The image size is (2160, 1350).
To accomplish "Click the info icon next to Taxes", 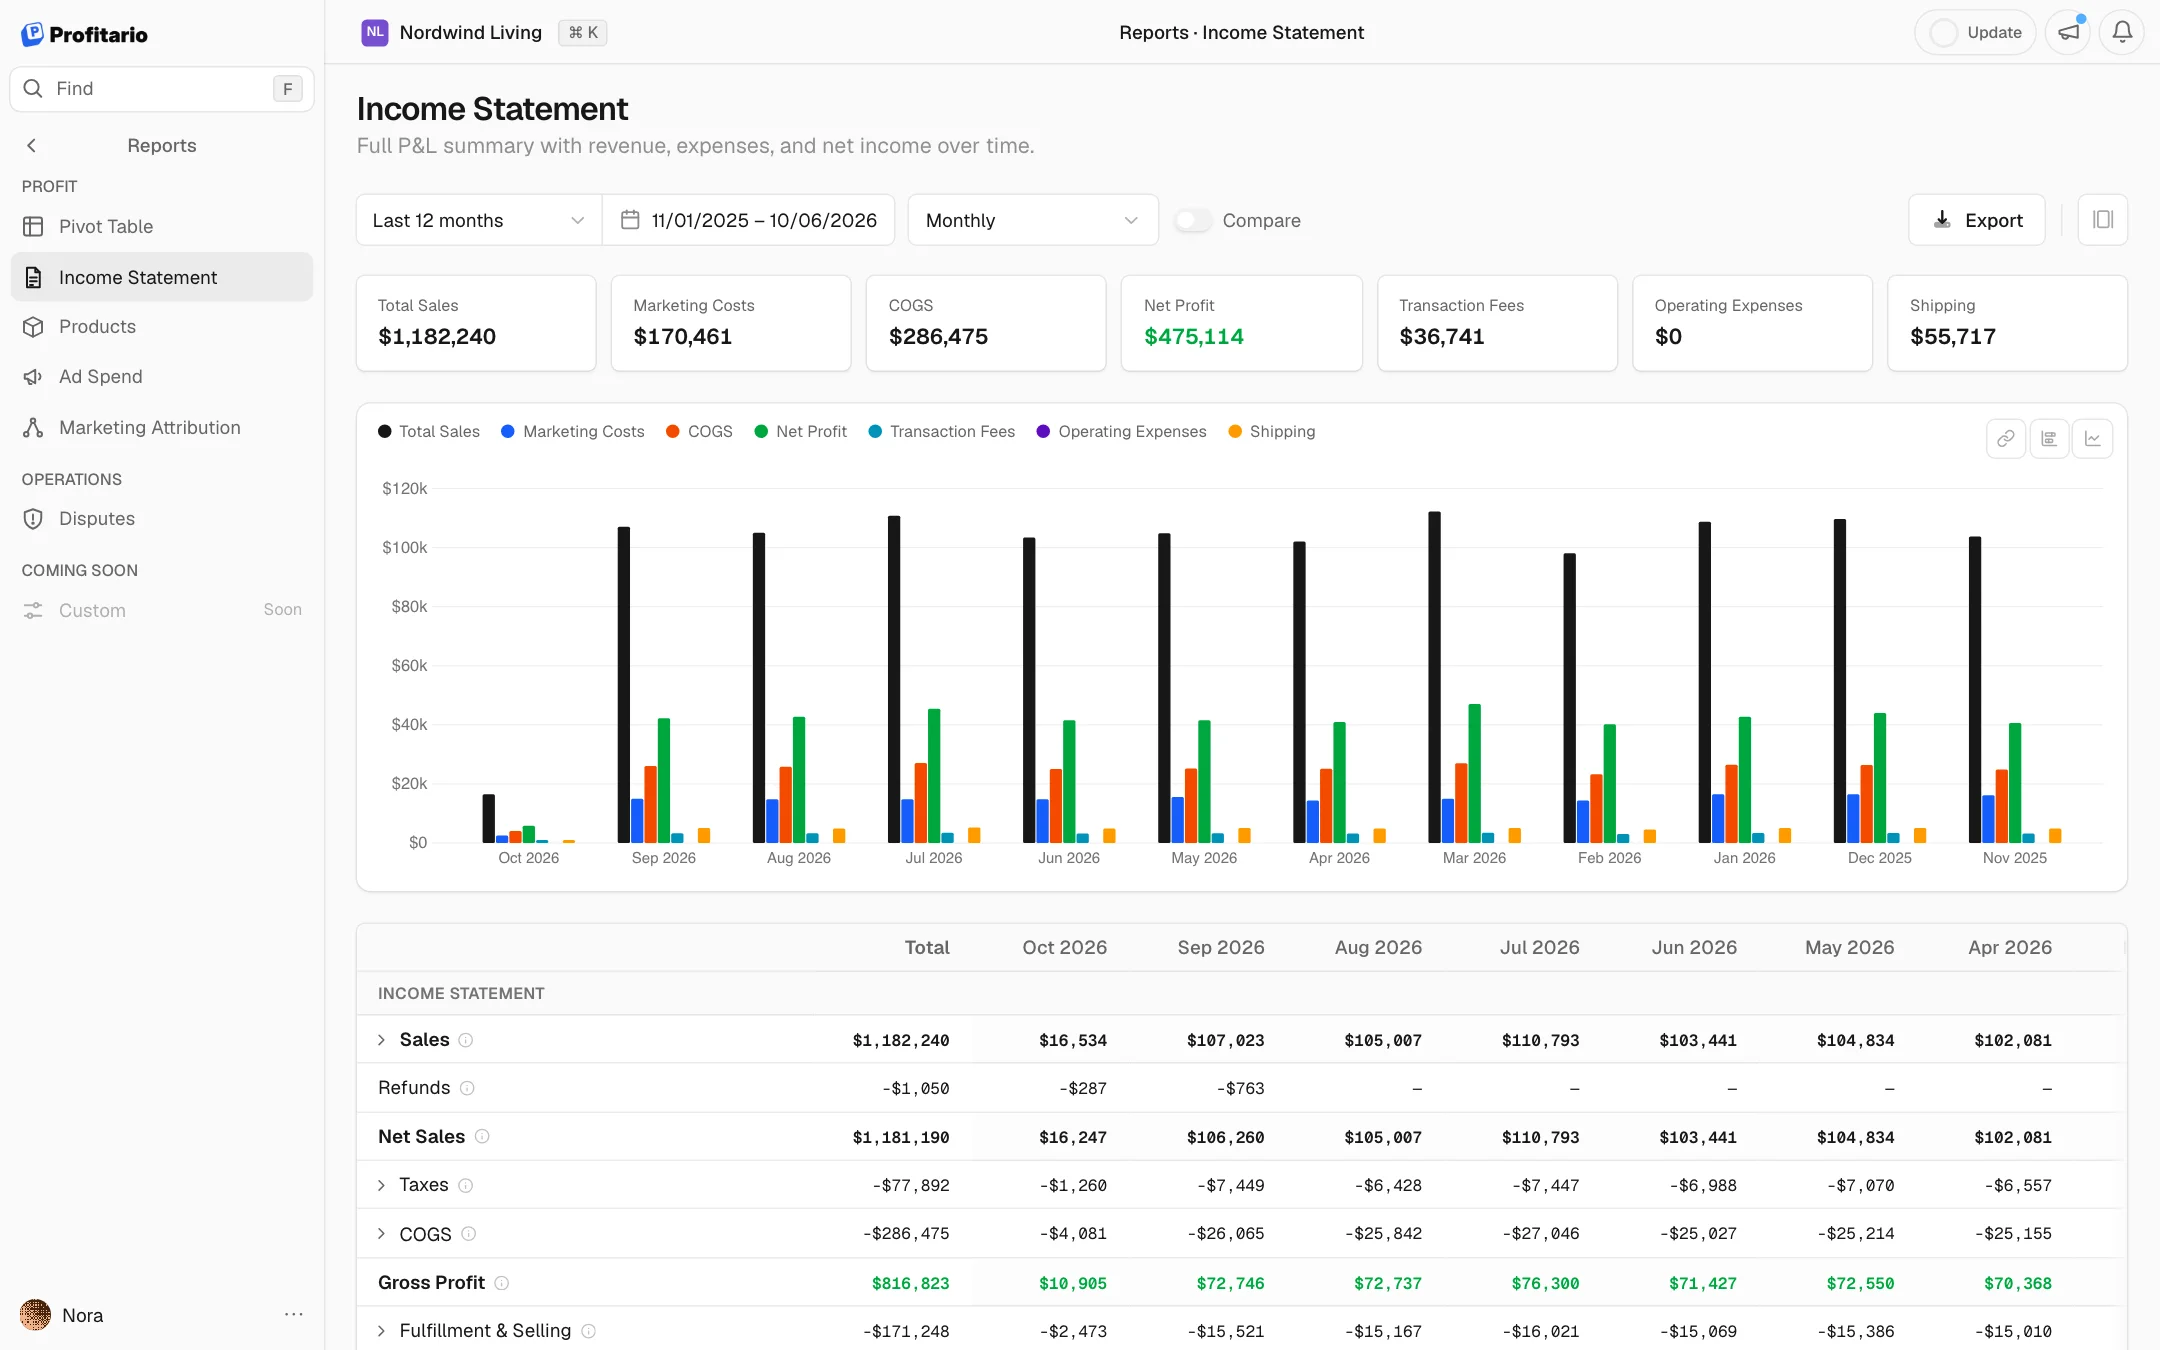I will pyautogui.click(x=466, y=1185).
